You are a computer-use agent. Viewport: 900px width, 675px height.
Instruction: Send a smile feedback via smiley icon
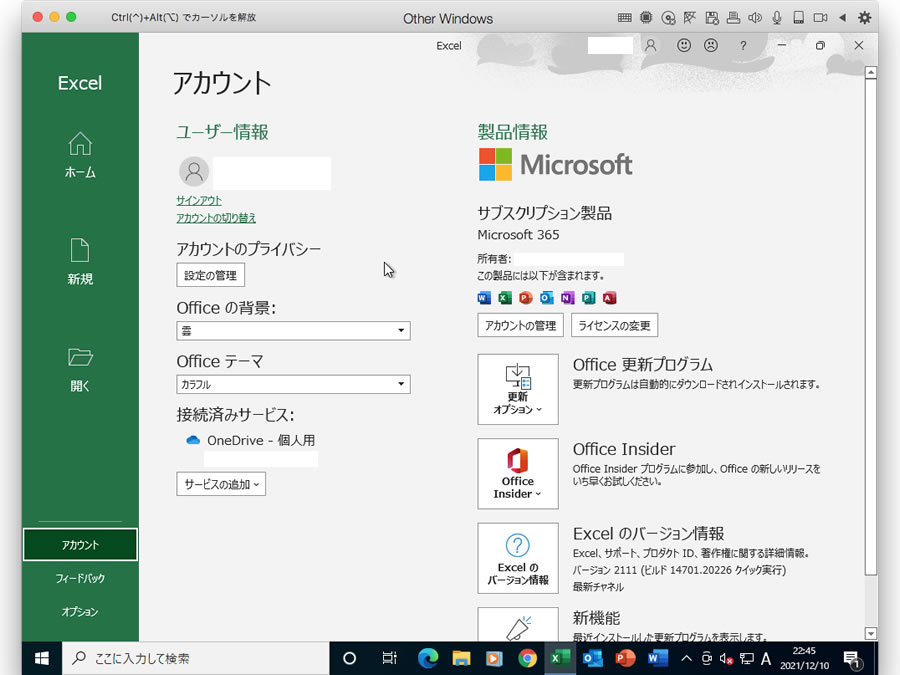pos(683,45)
